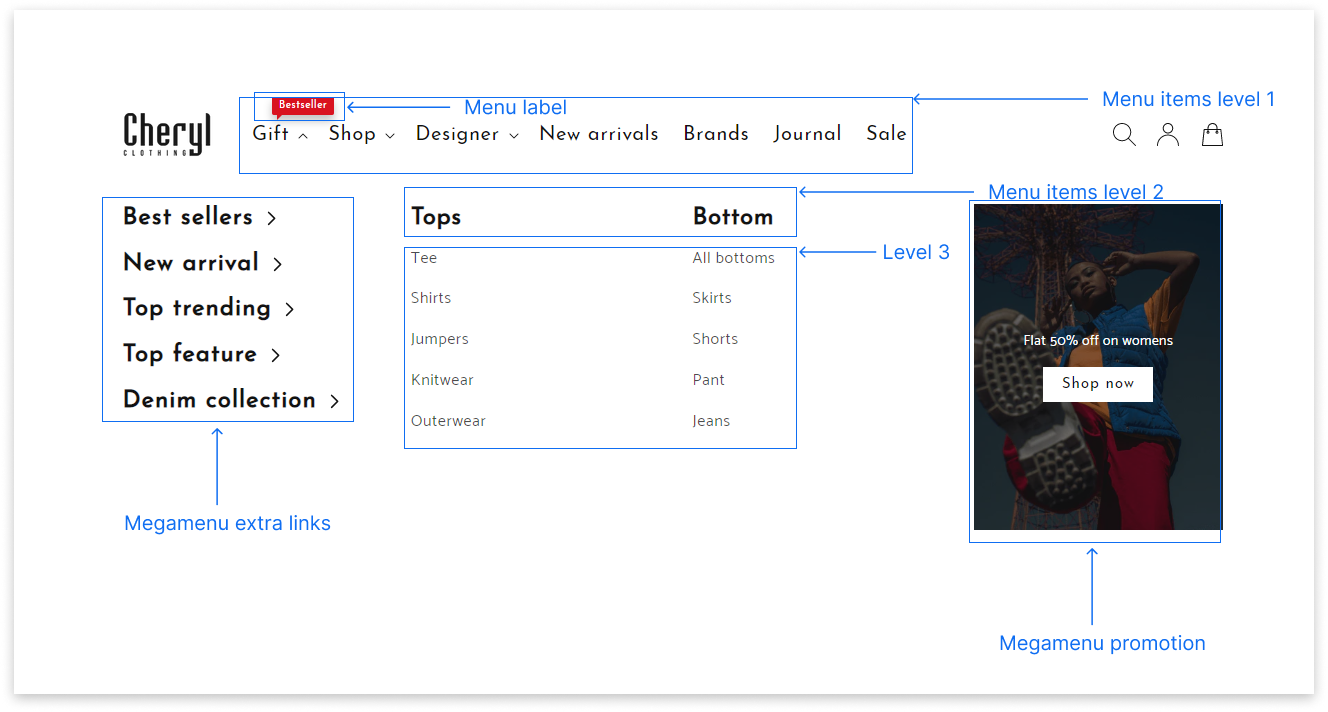
Task: Open the Knitwear link
Action: [x=442, y=380]
